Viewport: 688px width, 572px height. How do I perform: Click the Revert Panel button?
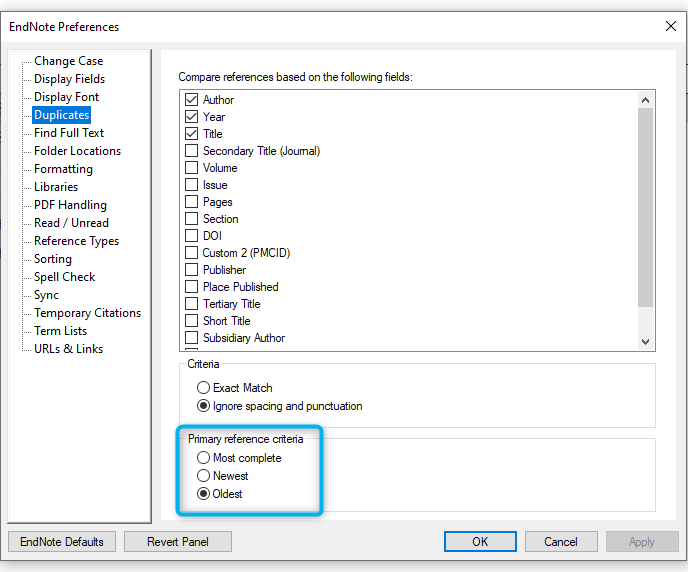pos(178,542)
